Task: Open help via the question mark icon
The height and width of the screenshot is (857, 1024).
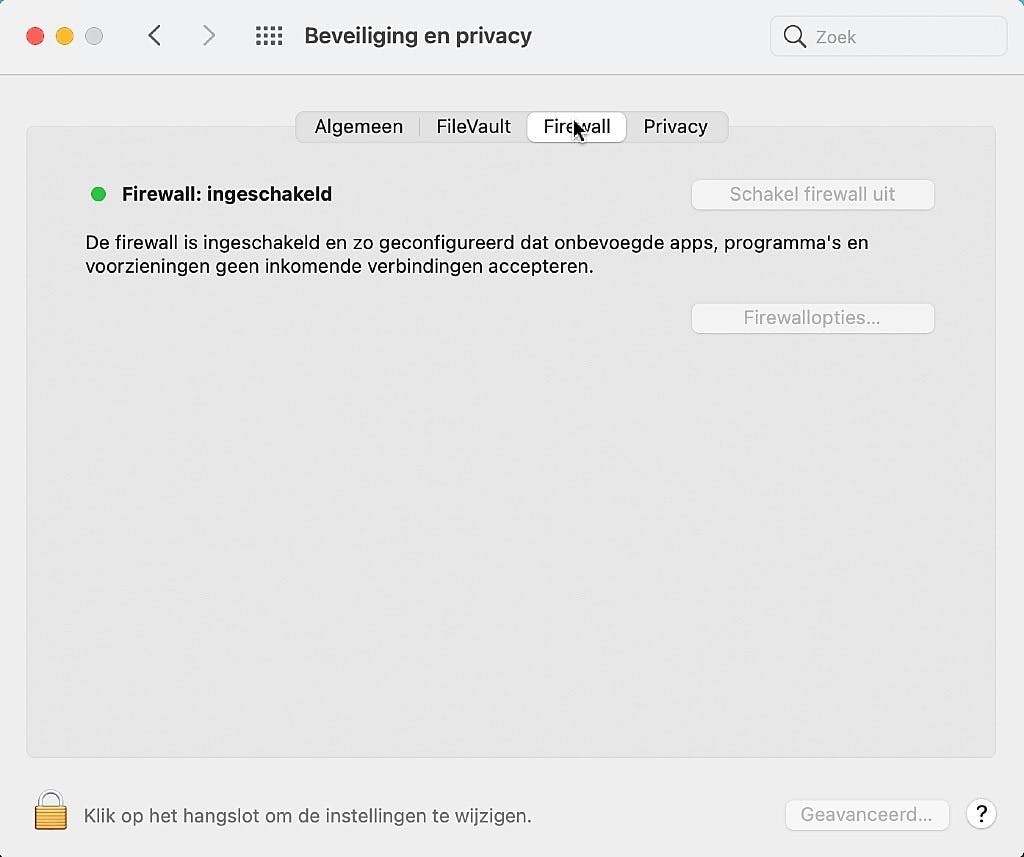Action: pyautogui.click(x=981, y=814)
